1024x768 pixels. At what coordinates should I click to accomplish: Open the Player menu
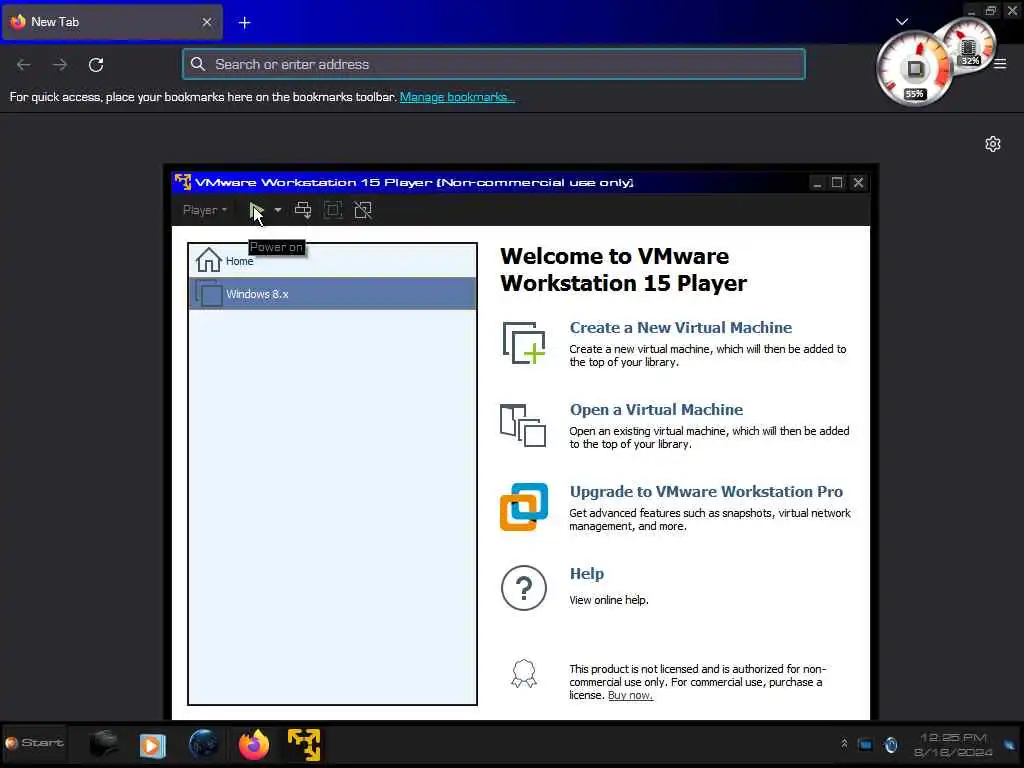pyautogui.click(x=204, y=210)
